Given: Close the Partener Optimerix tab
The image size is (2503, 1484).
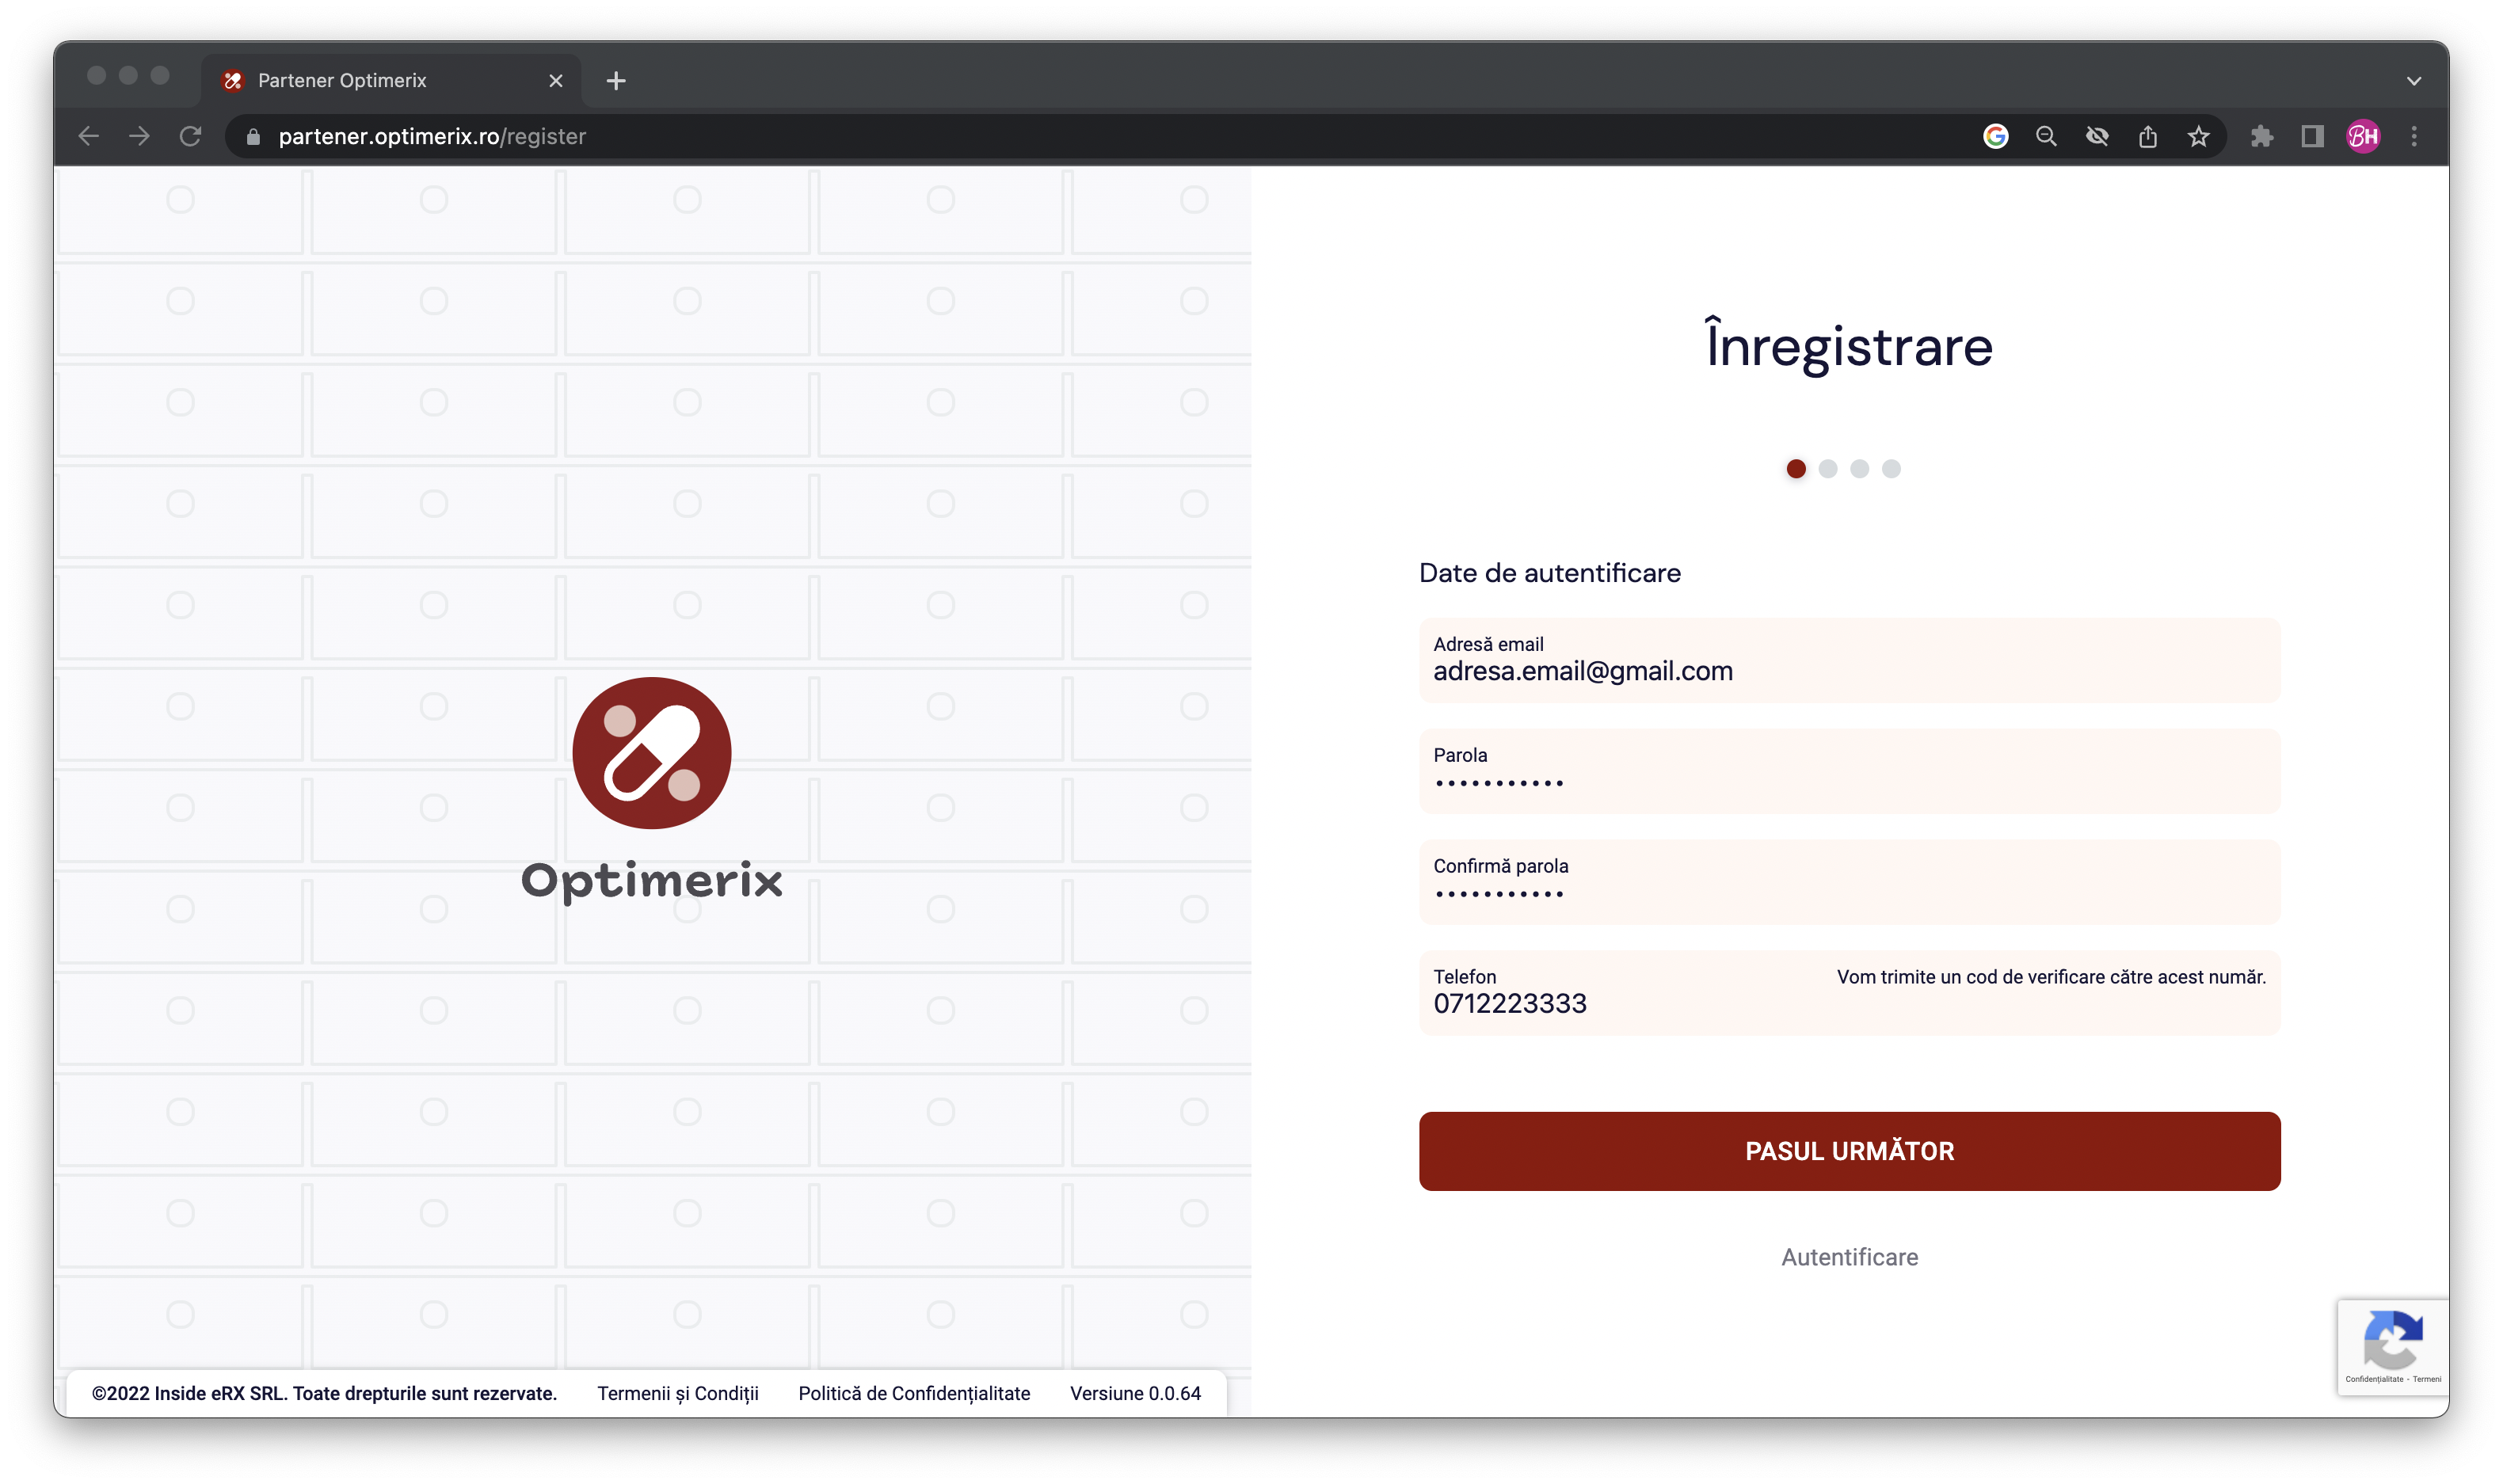Looking at the screenshot, I should (x=556, y=81).
